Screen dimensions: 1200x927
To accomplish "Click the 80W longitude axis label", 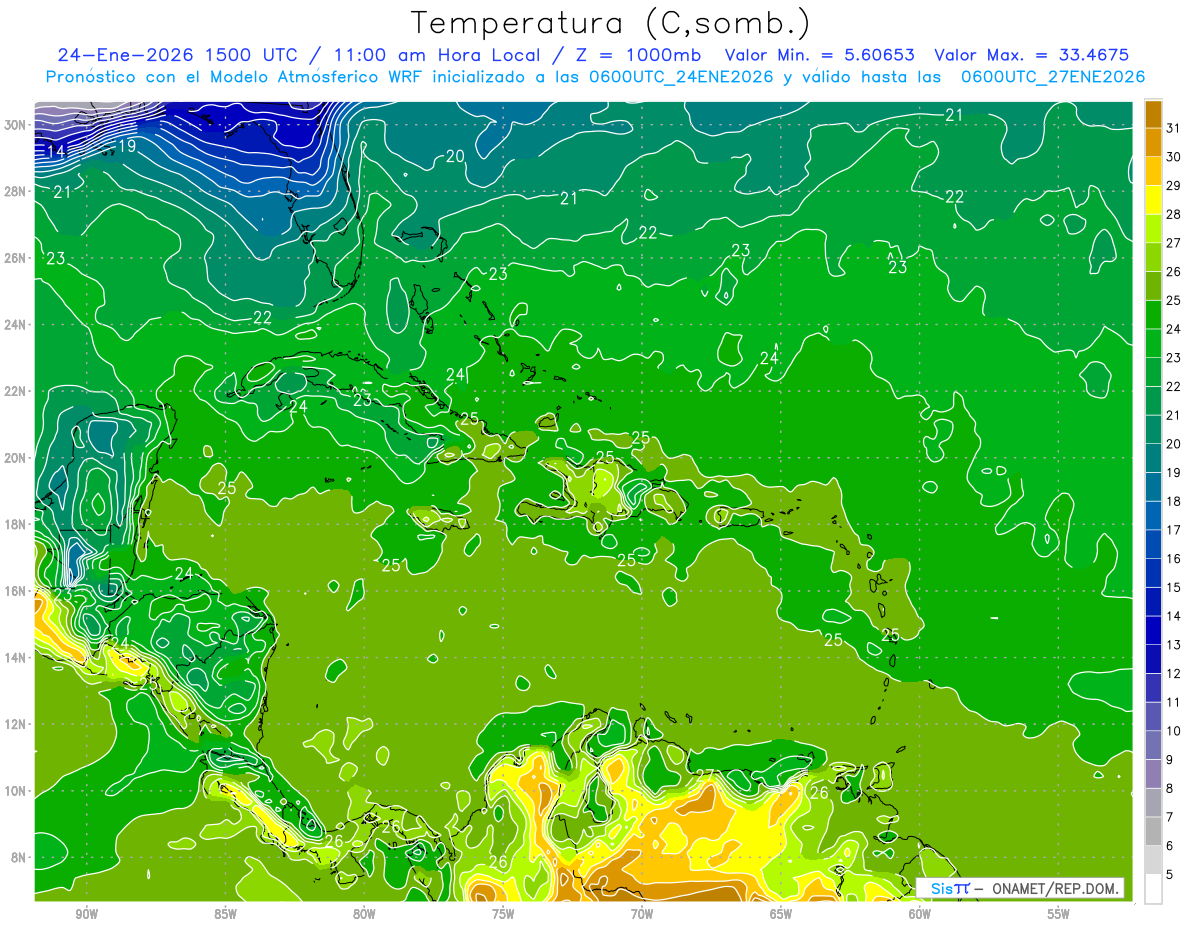I will (x=364, y=914).
